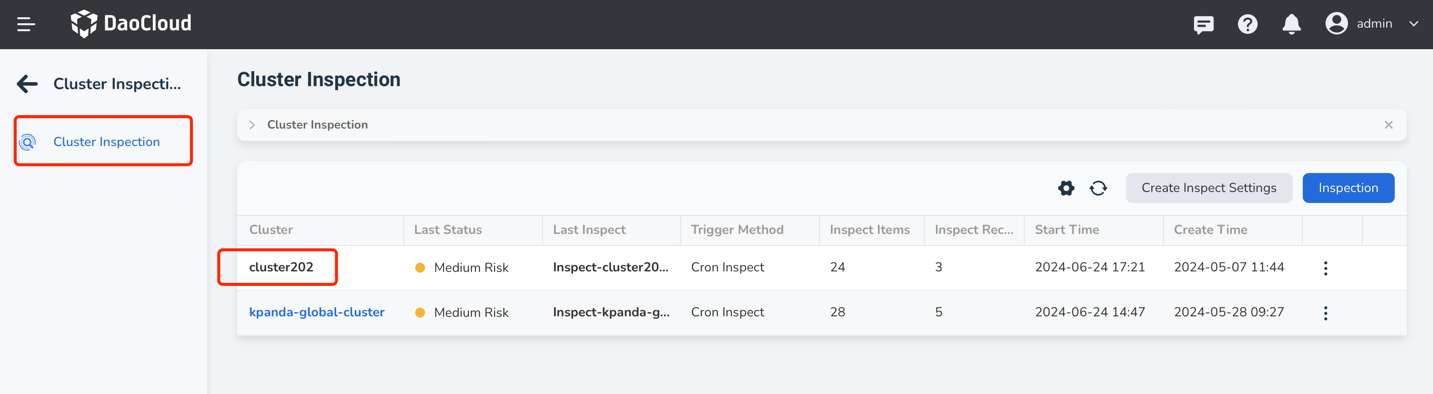
Task: Click the Create Inspect Settings button
Action: (x=1209, y=188)
